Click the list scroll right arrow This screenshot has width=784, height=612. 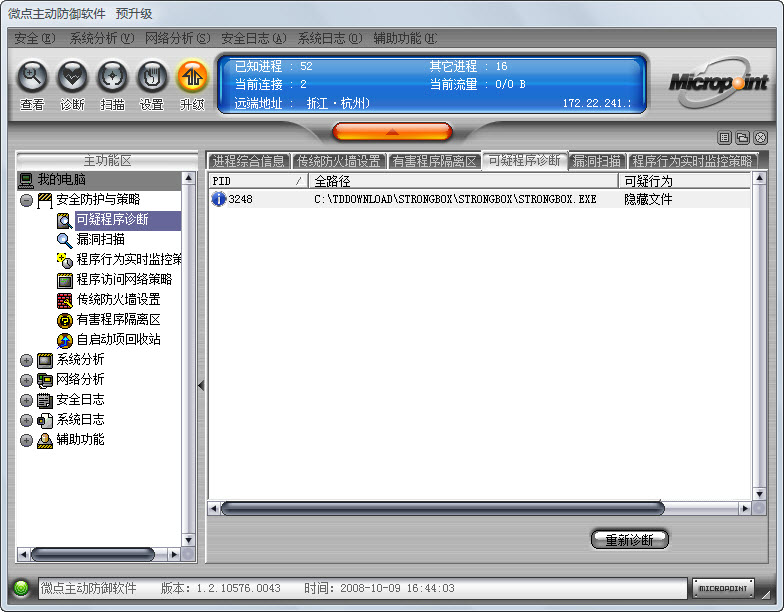pyautogui.click(x=745, y=508)
